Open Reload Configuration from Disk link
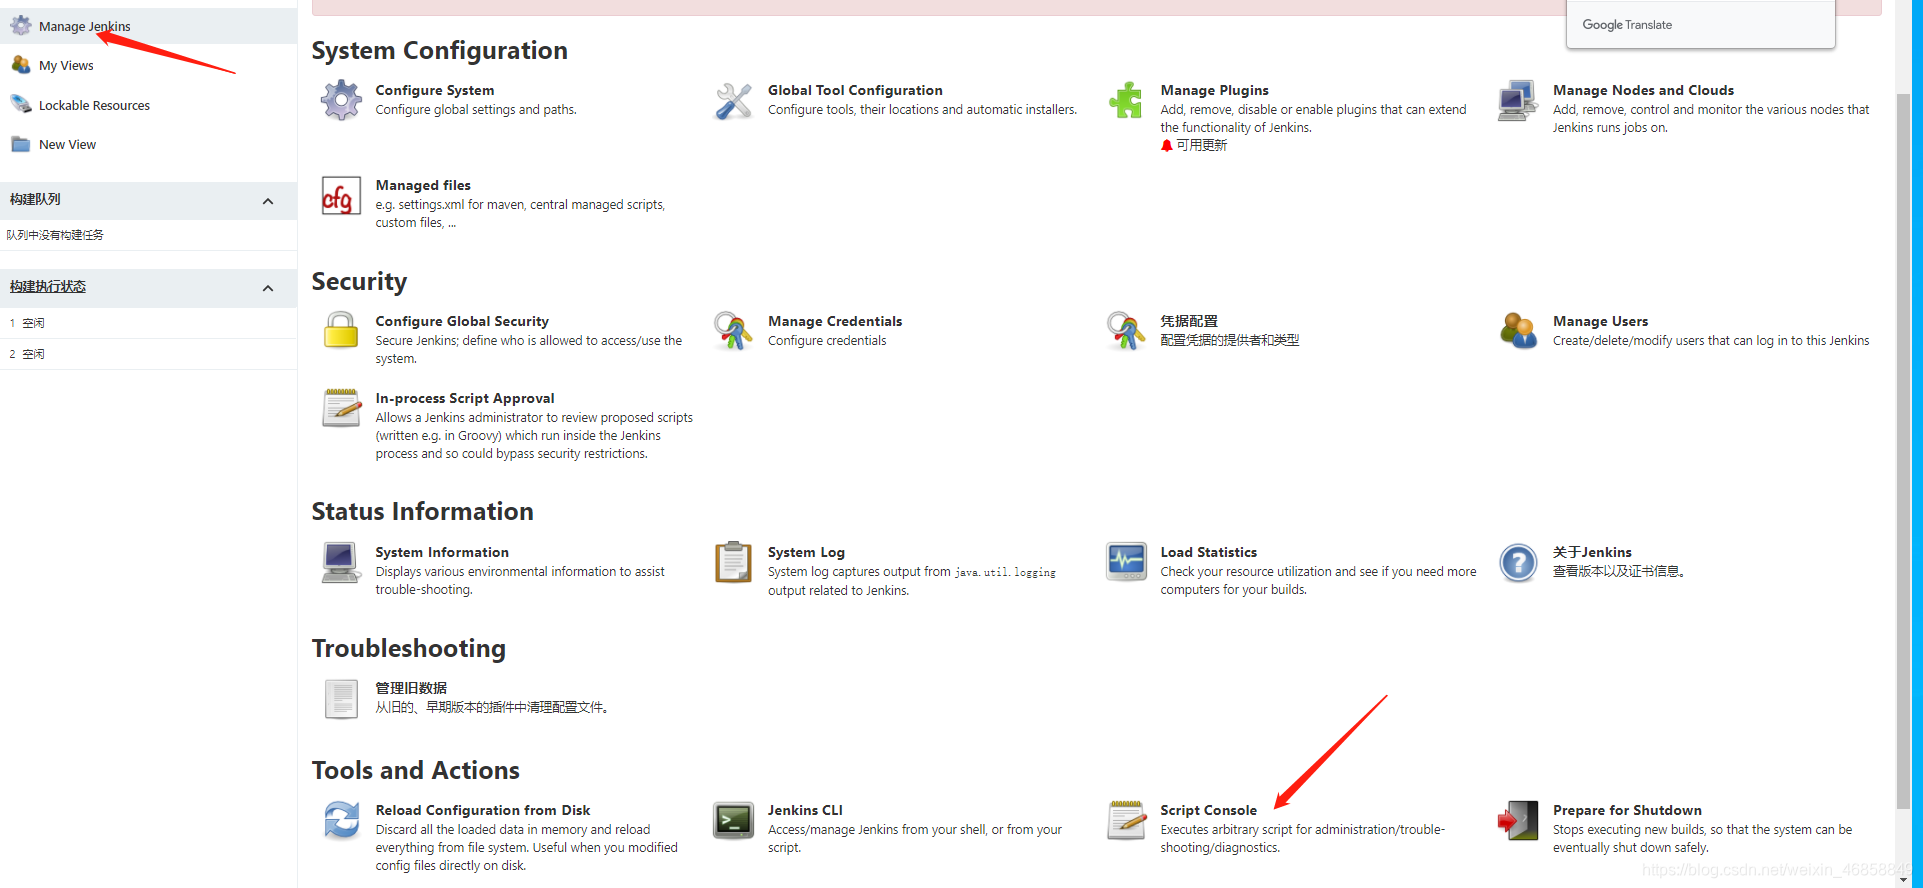1923x888 pixels. [483, 810]
